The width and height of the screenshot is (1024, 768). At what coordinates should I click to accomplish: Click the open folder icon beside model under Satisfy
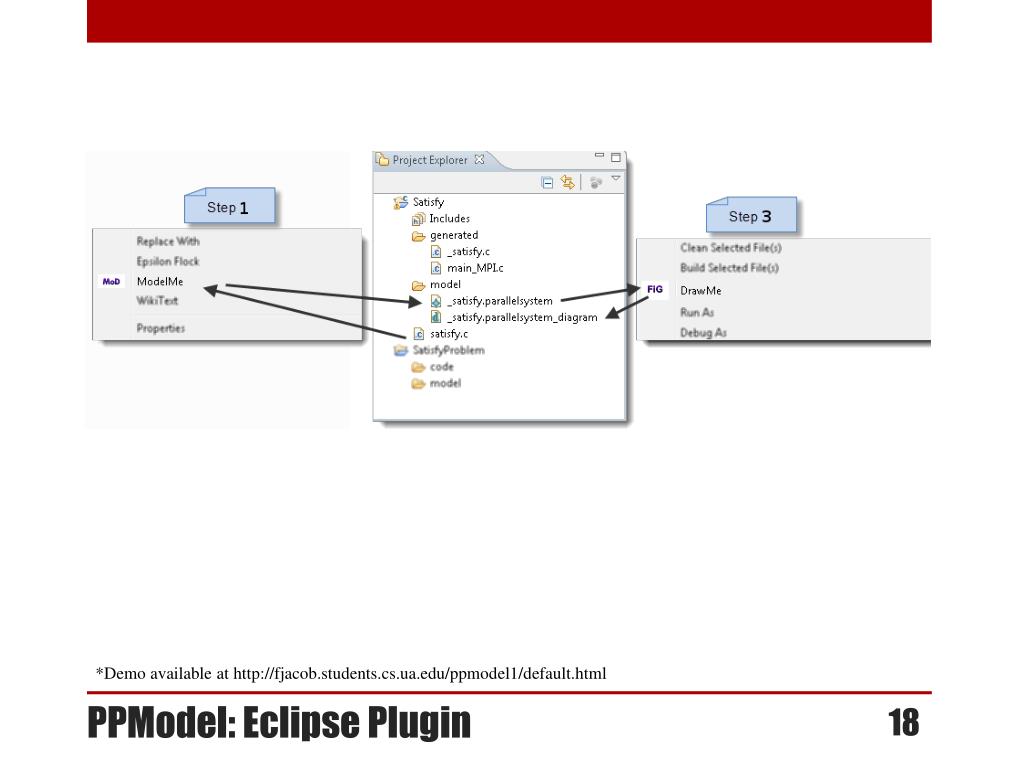click(x=419, y=285)
